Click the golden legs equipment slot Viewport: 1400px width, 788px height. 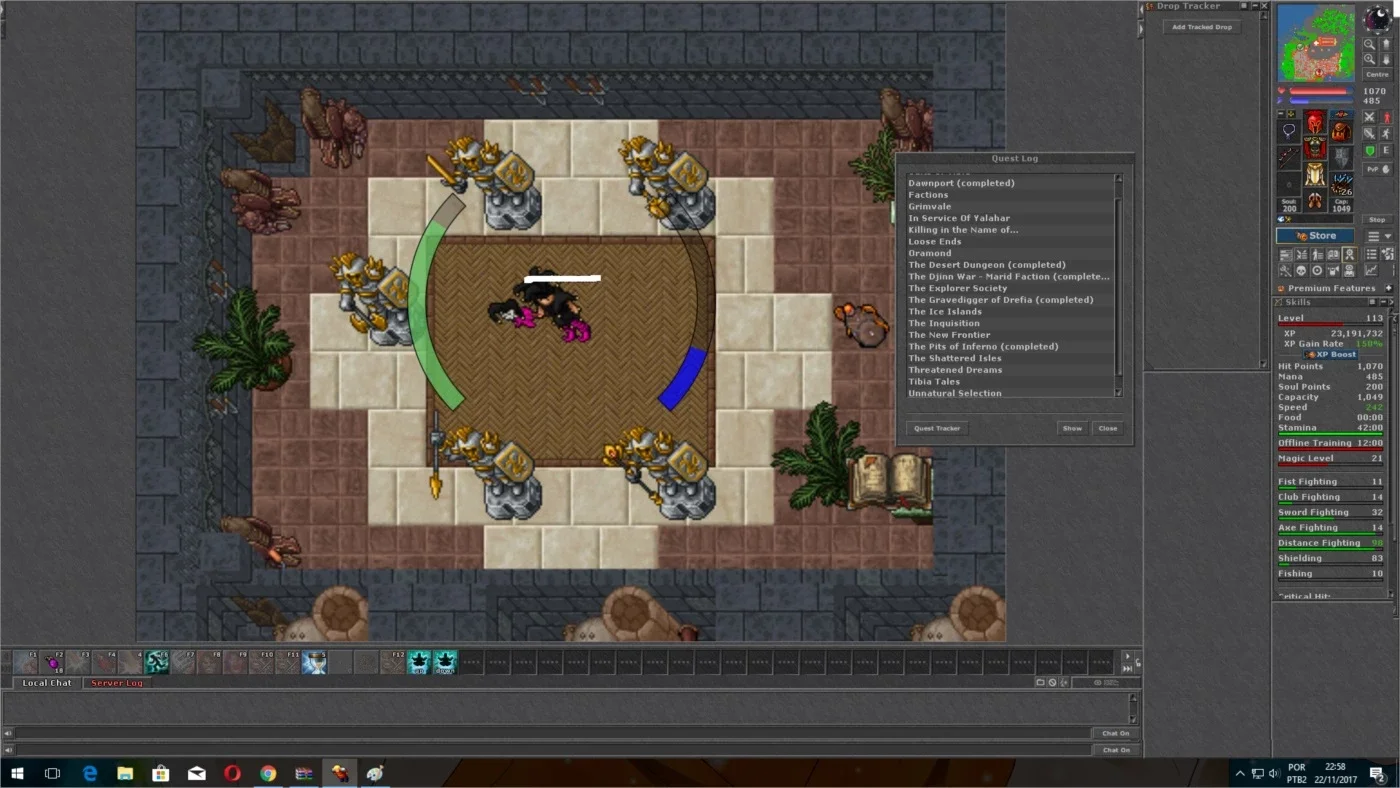pos(1316,174)
